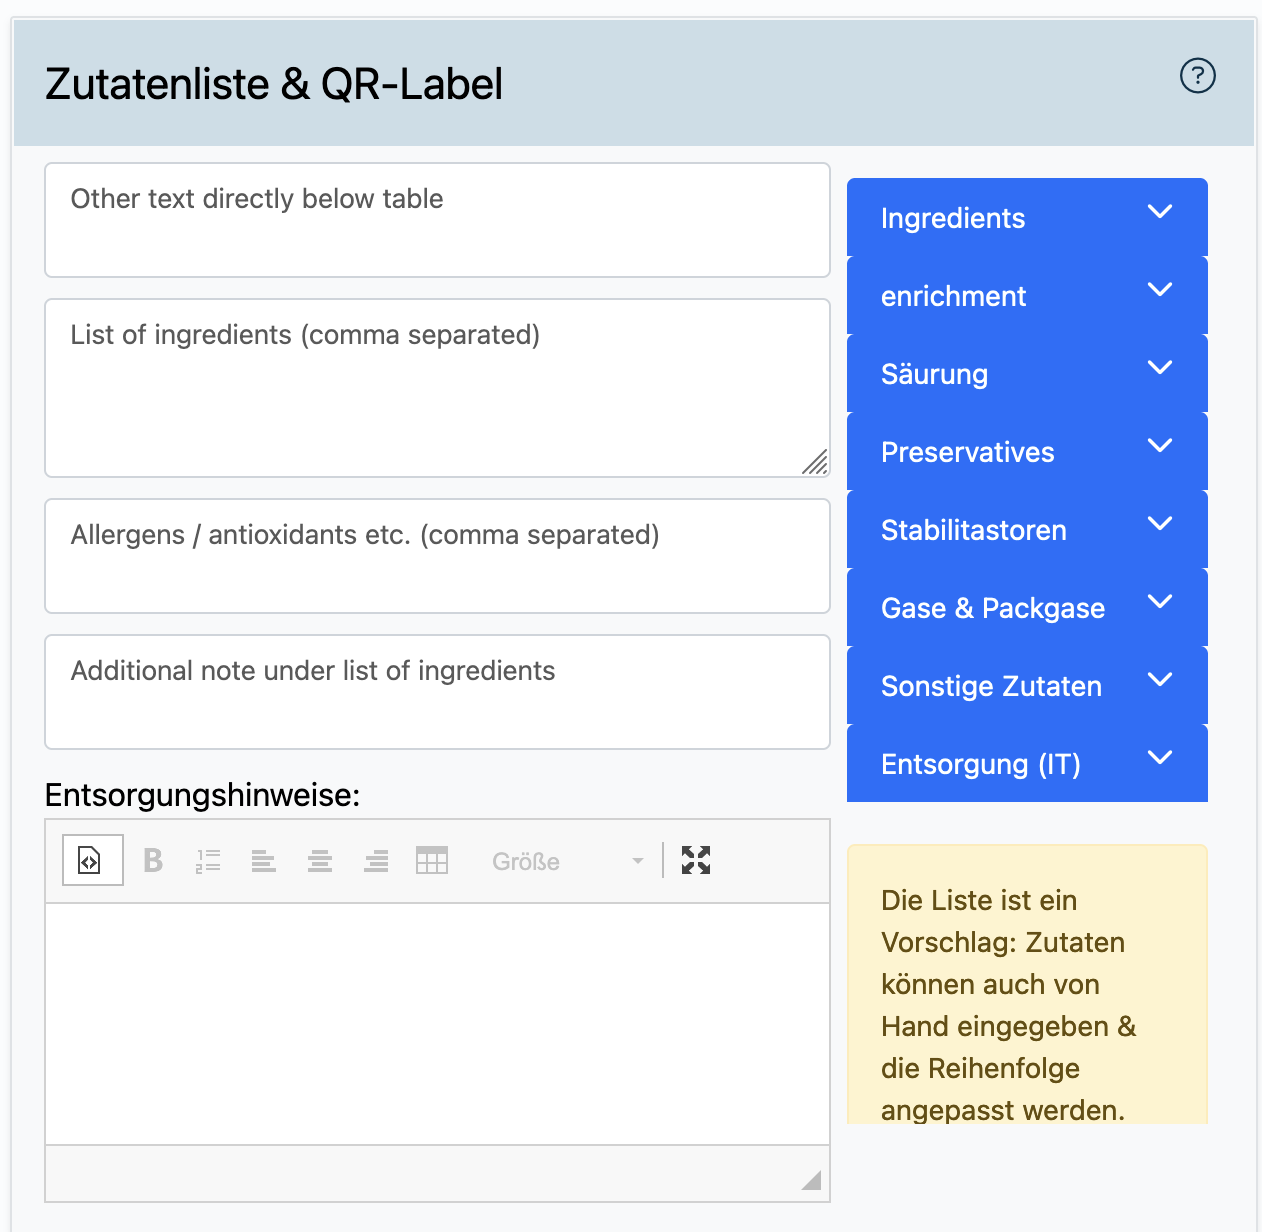Focus the Allergens / antioxidants input field
Screen dimensions: 1262x1232
coord(437,556)
